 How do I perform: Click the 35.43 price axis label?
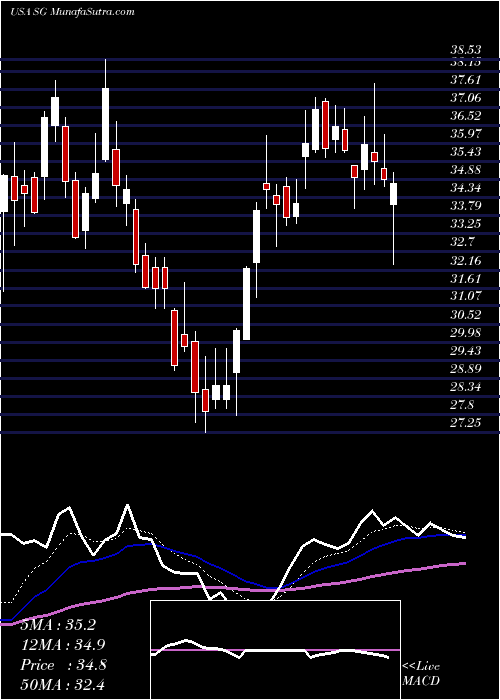(466, 152)
